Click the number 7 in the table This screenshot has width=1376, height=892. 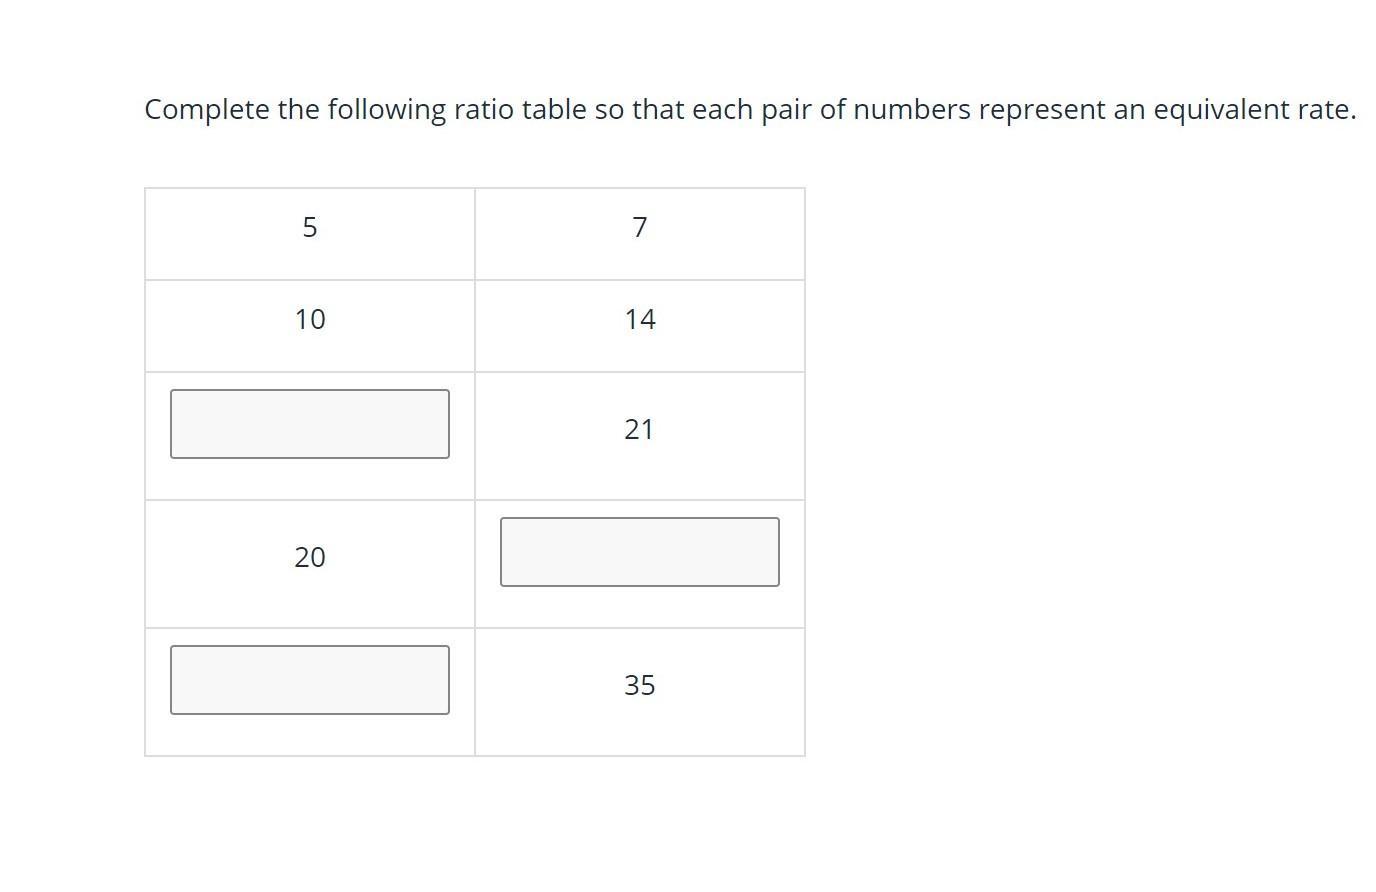pyautogui.click(x=640, y=228)
